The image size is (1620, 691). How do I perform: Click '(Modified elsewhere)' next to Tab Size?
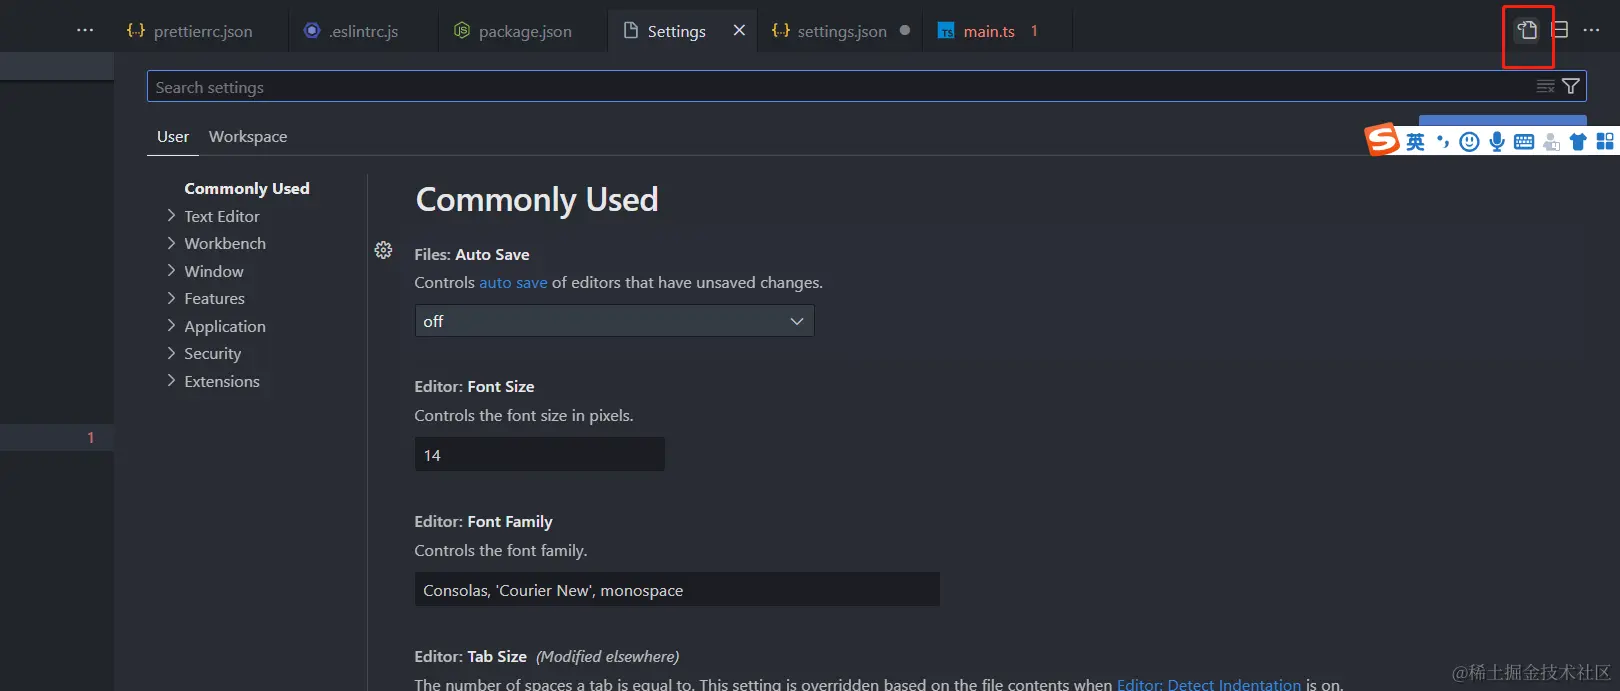pyautogui.click(x=608, y=657)
